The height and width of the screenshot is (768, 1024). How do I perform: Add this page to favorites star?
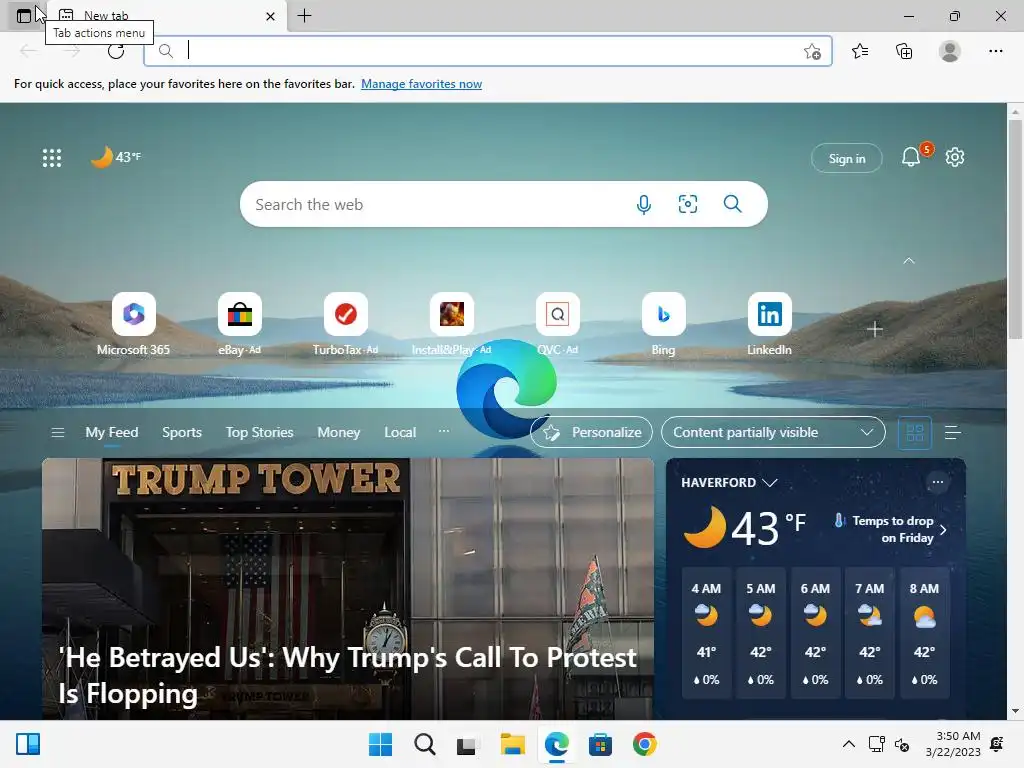tap(812, 52)
